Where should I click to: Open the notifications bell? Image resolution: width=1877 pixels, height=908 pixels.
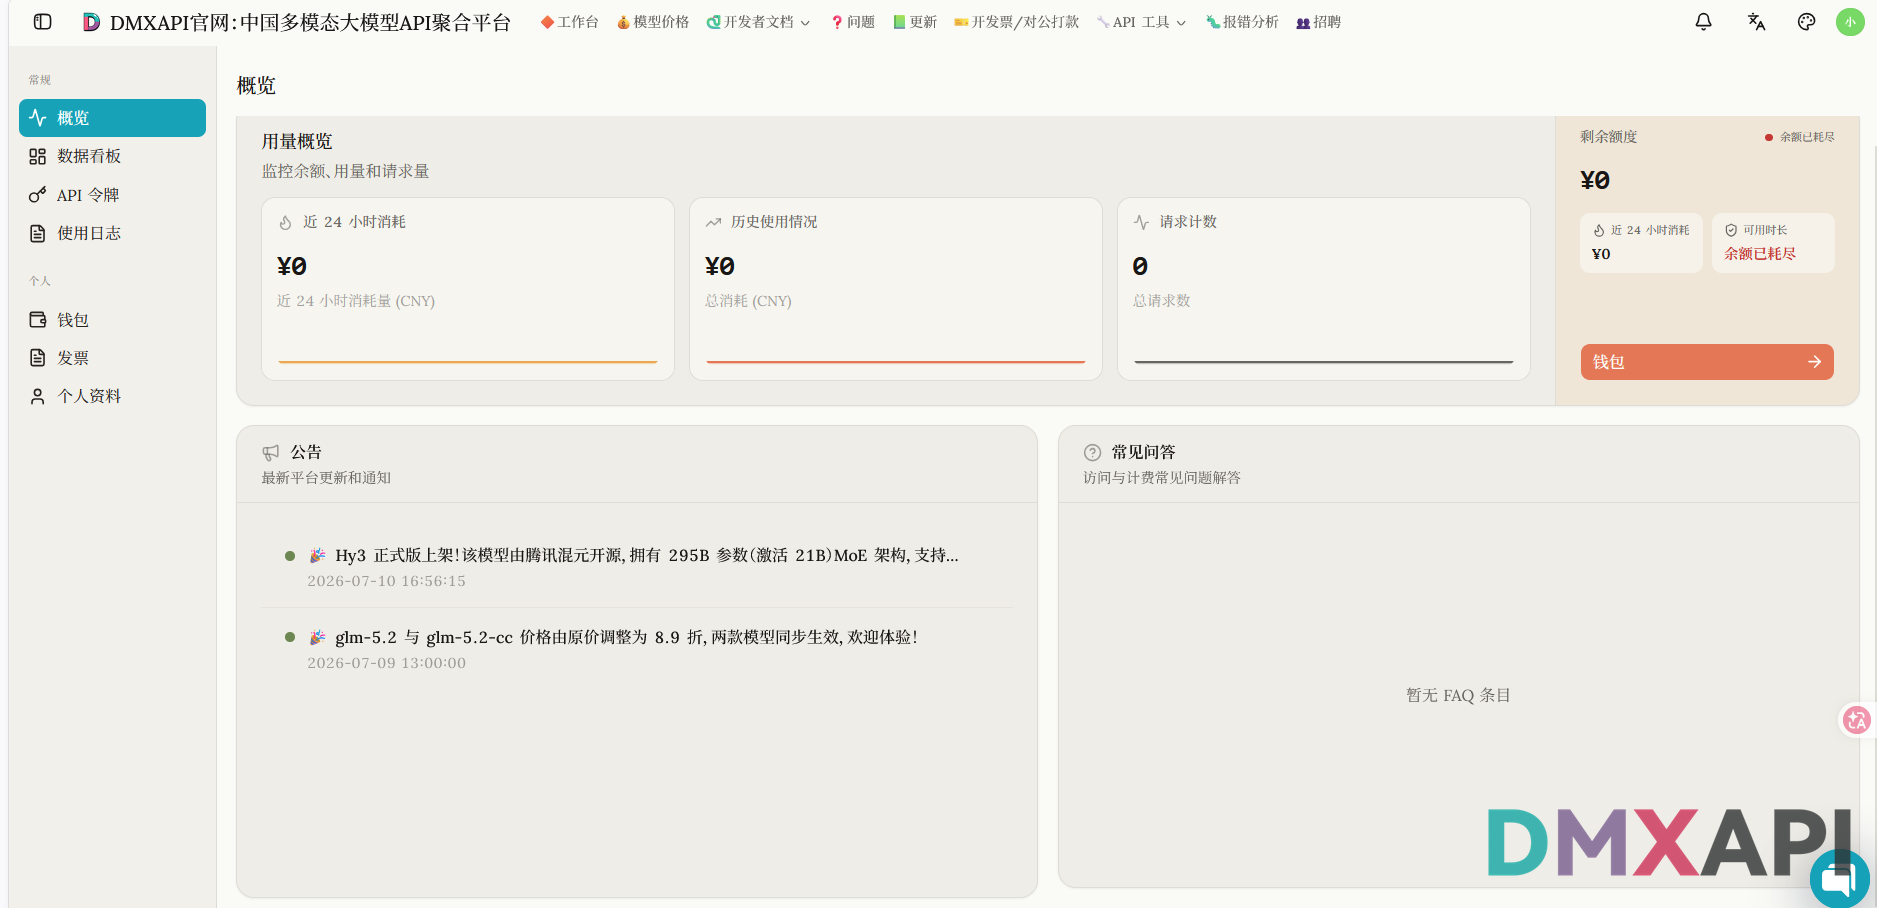pos(1703,22)
